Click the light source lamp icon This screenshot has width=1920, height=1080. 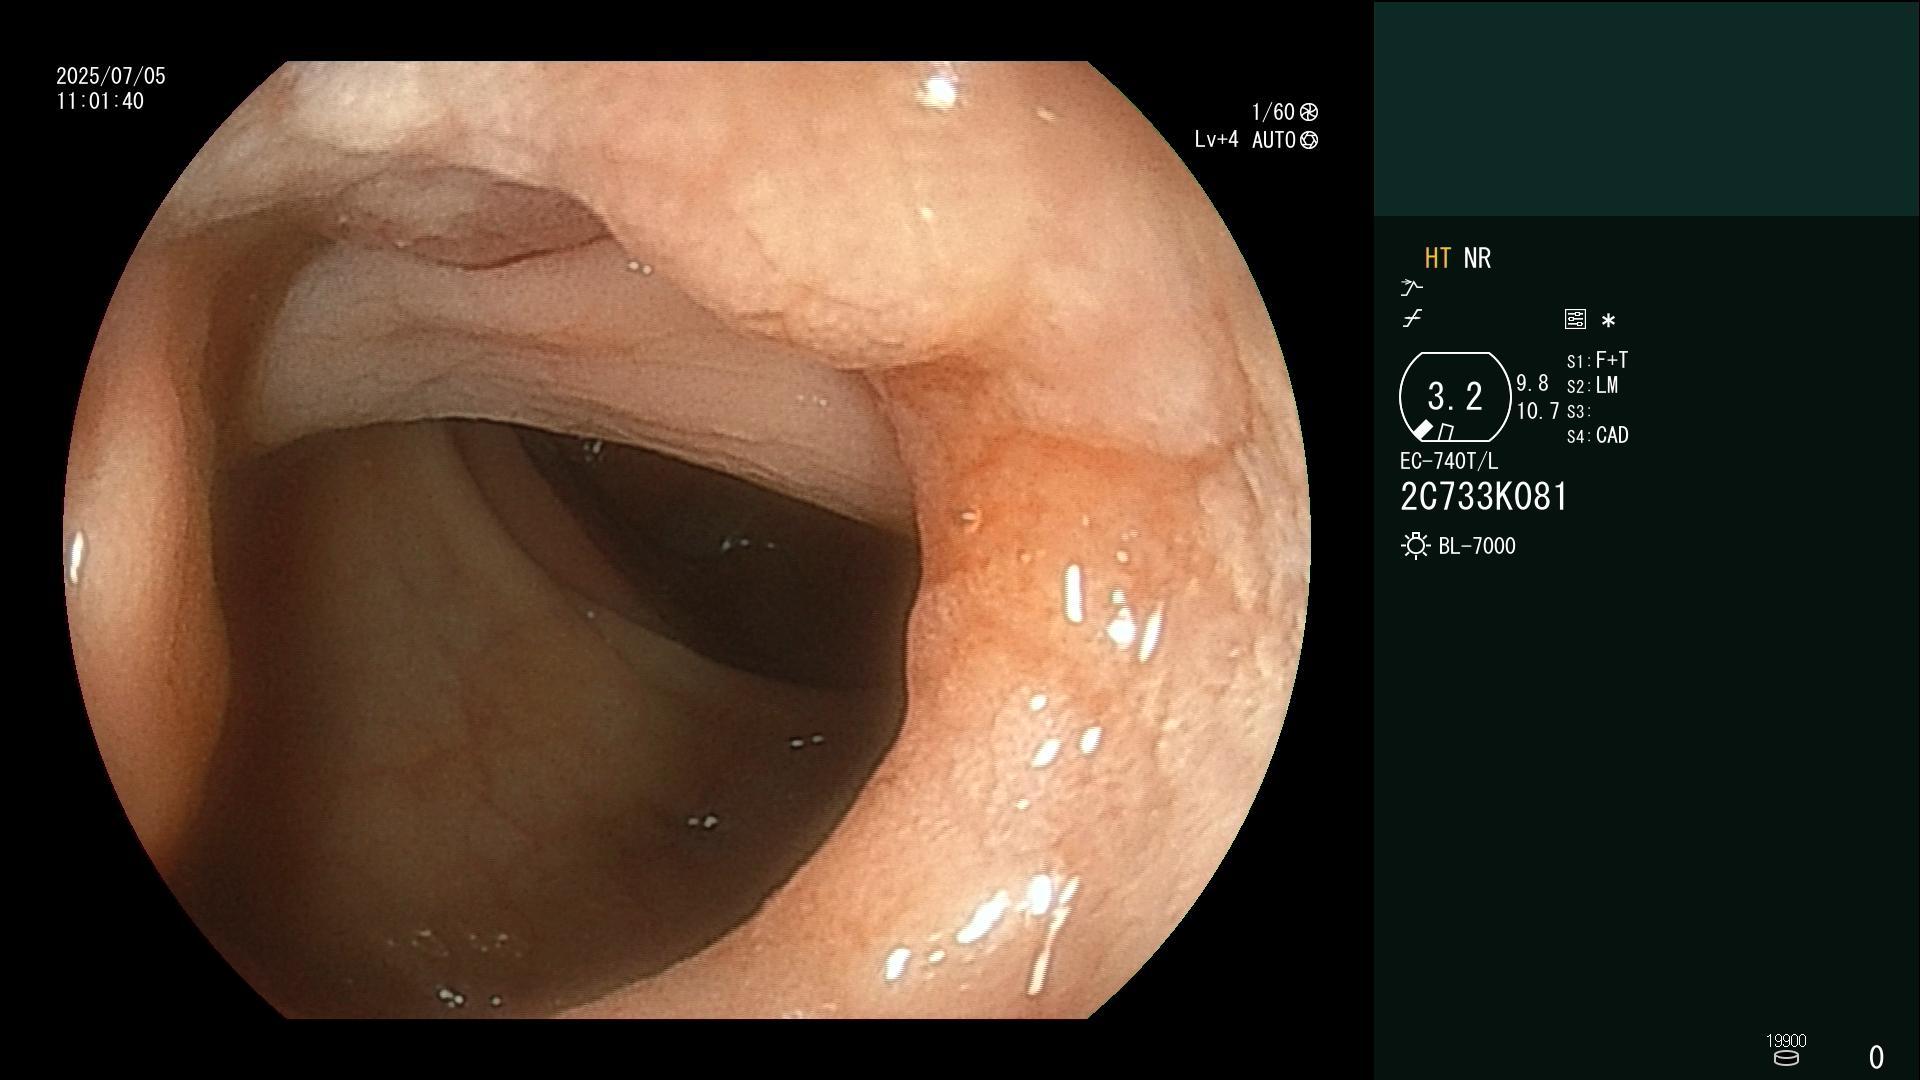tap(1415, 546)
